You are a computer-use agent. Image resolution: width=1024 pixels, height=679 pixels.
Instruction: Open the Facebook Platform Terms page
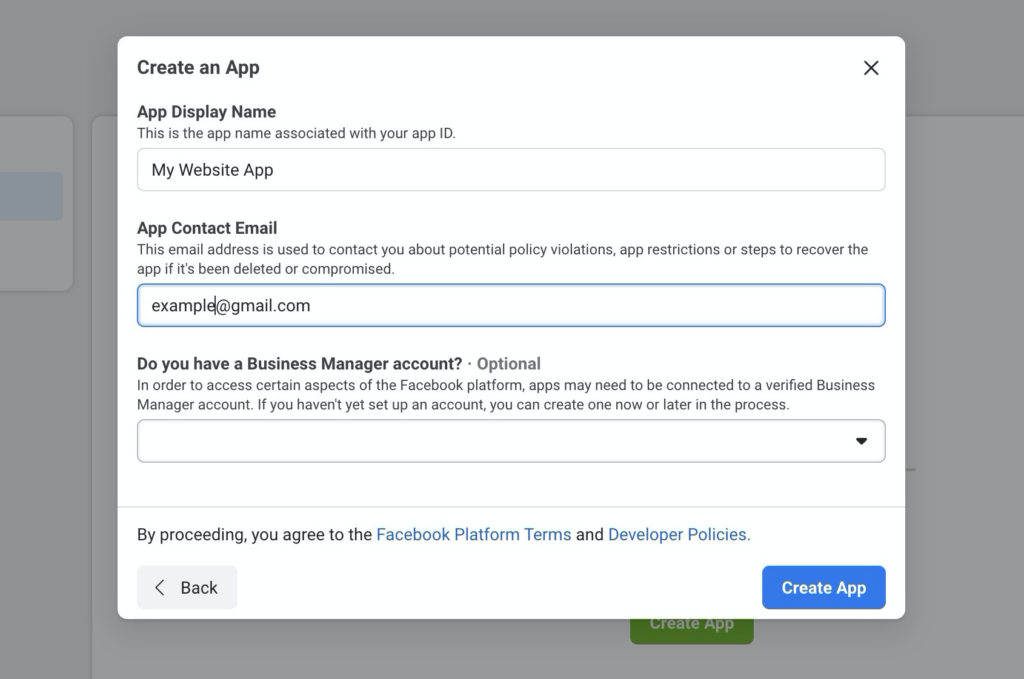473,534
